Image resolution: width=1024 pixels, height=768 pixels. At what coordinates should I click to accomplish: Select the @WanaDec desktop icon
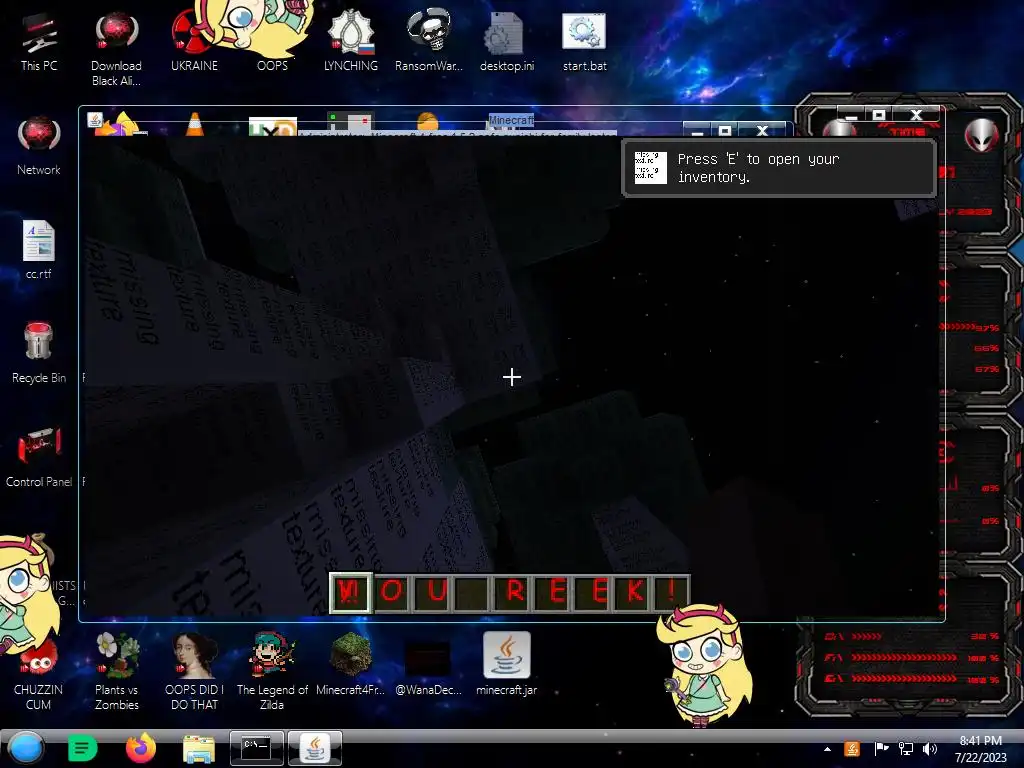[x=428, y=667]
